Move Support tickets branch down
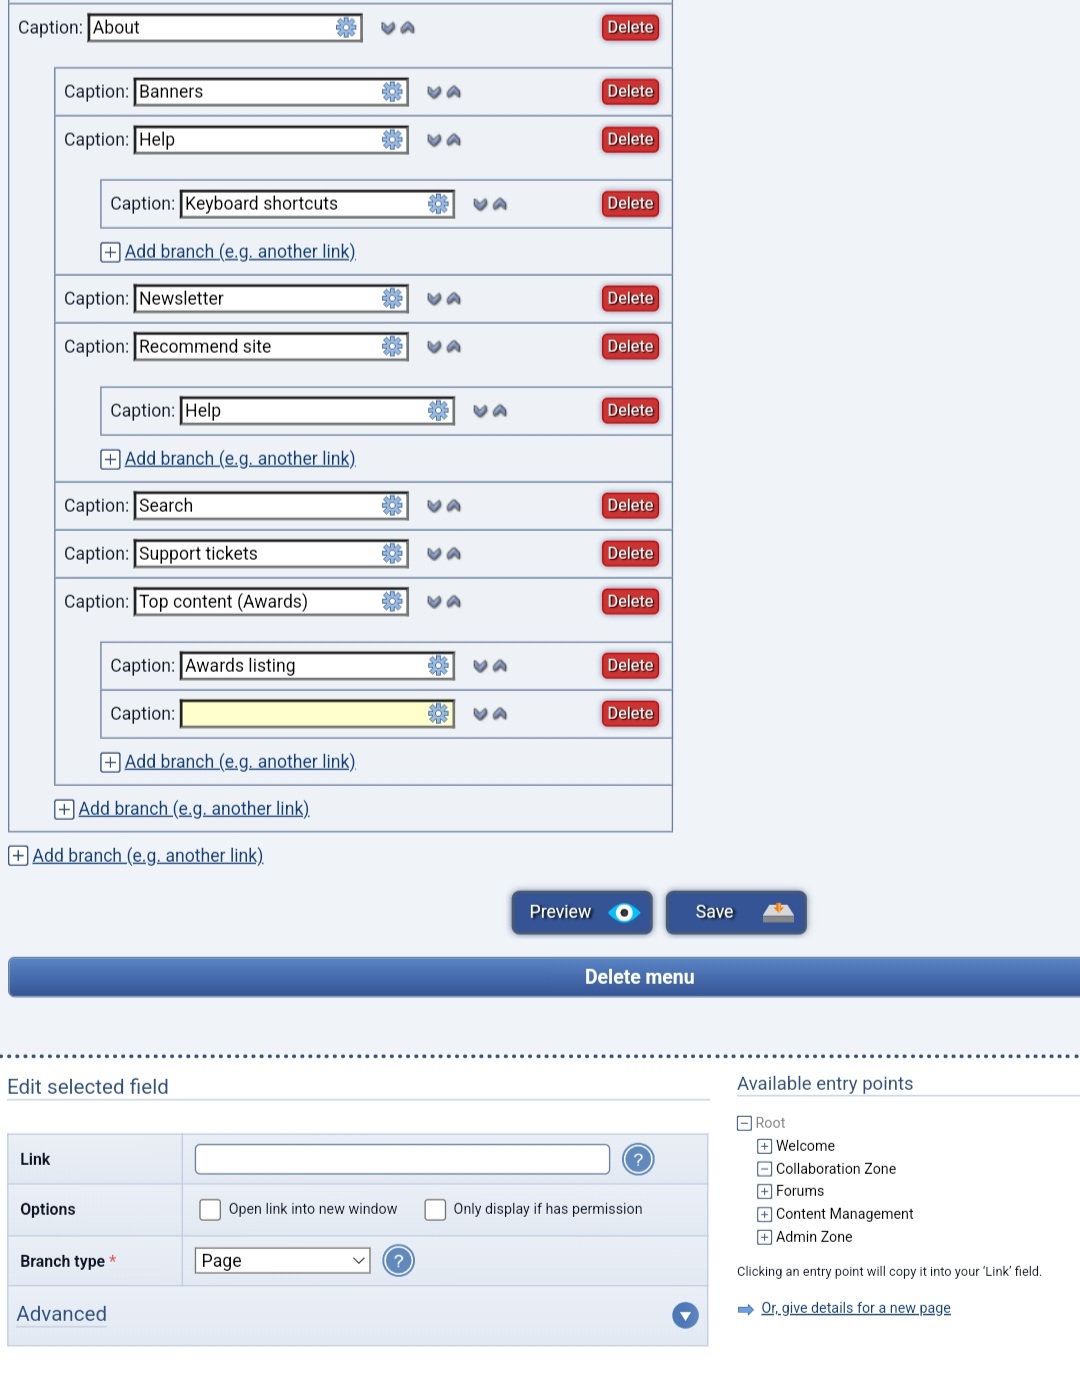 [434, 554]
